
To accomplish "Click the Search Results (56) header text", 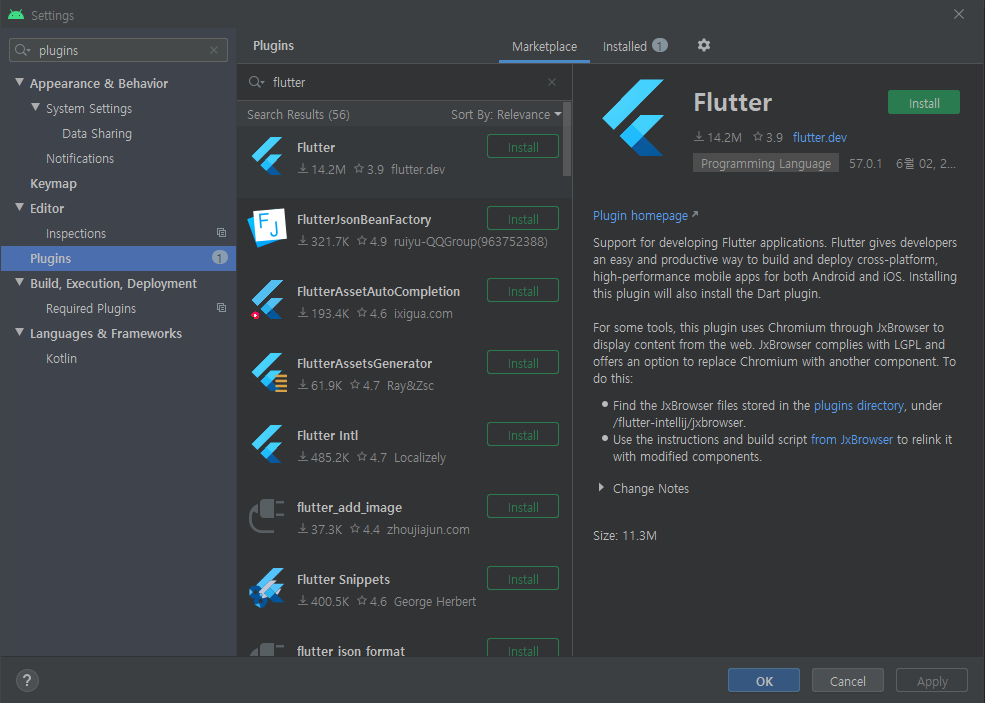I will [x=298, y=114].
